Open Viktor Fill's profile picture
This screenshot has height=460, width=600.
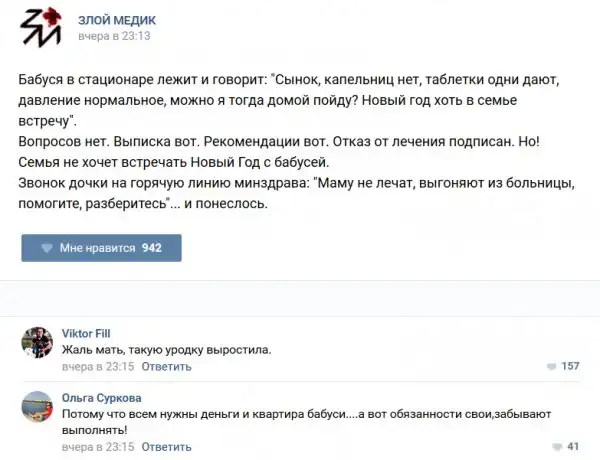37,344
